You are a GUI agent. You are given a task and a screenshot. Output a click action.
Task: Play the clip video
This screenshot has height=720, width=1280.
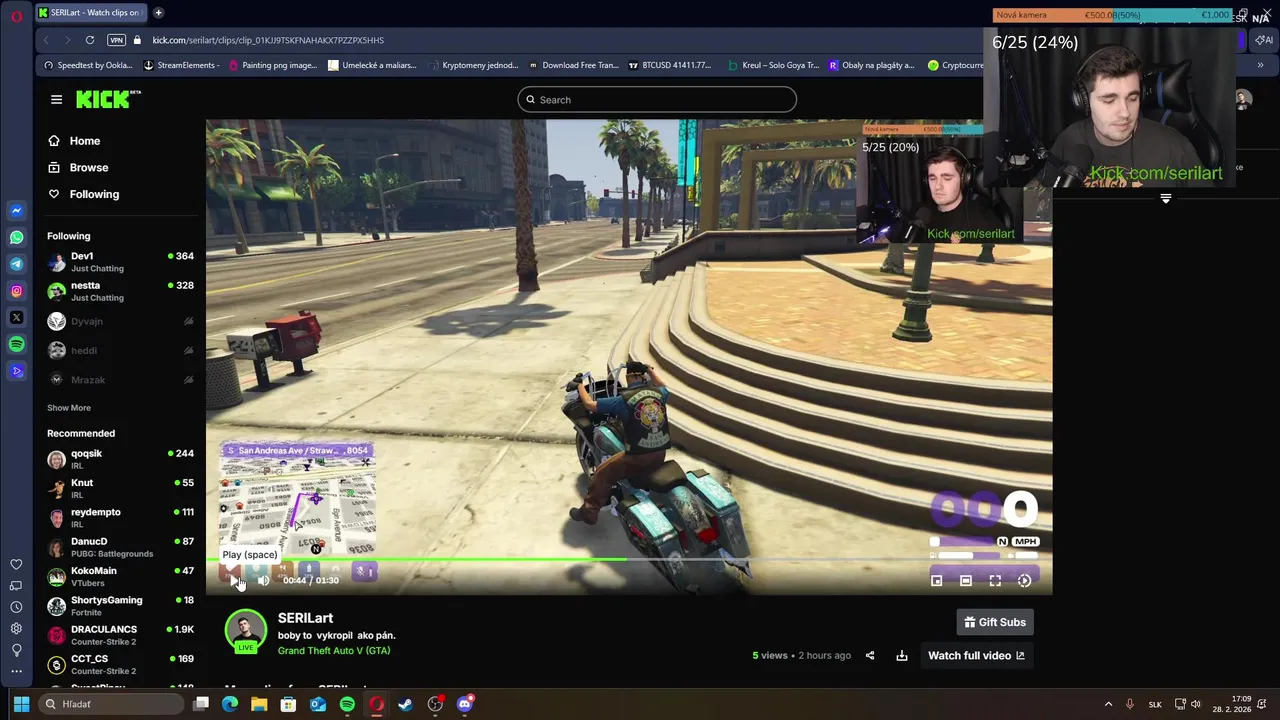tap(235, 580)
